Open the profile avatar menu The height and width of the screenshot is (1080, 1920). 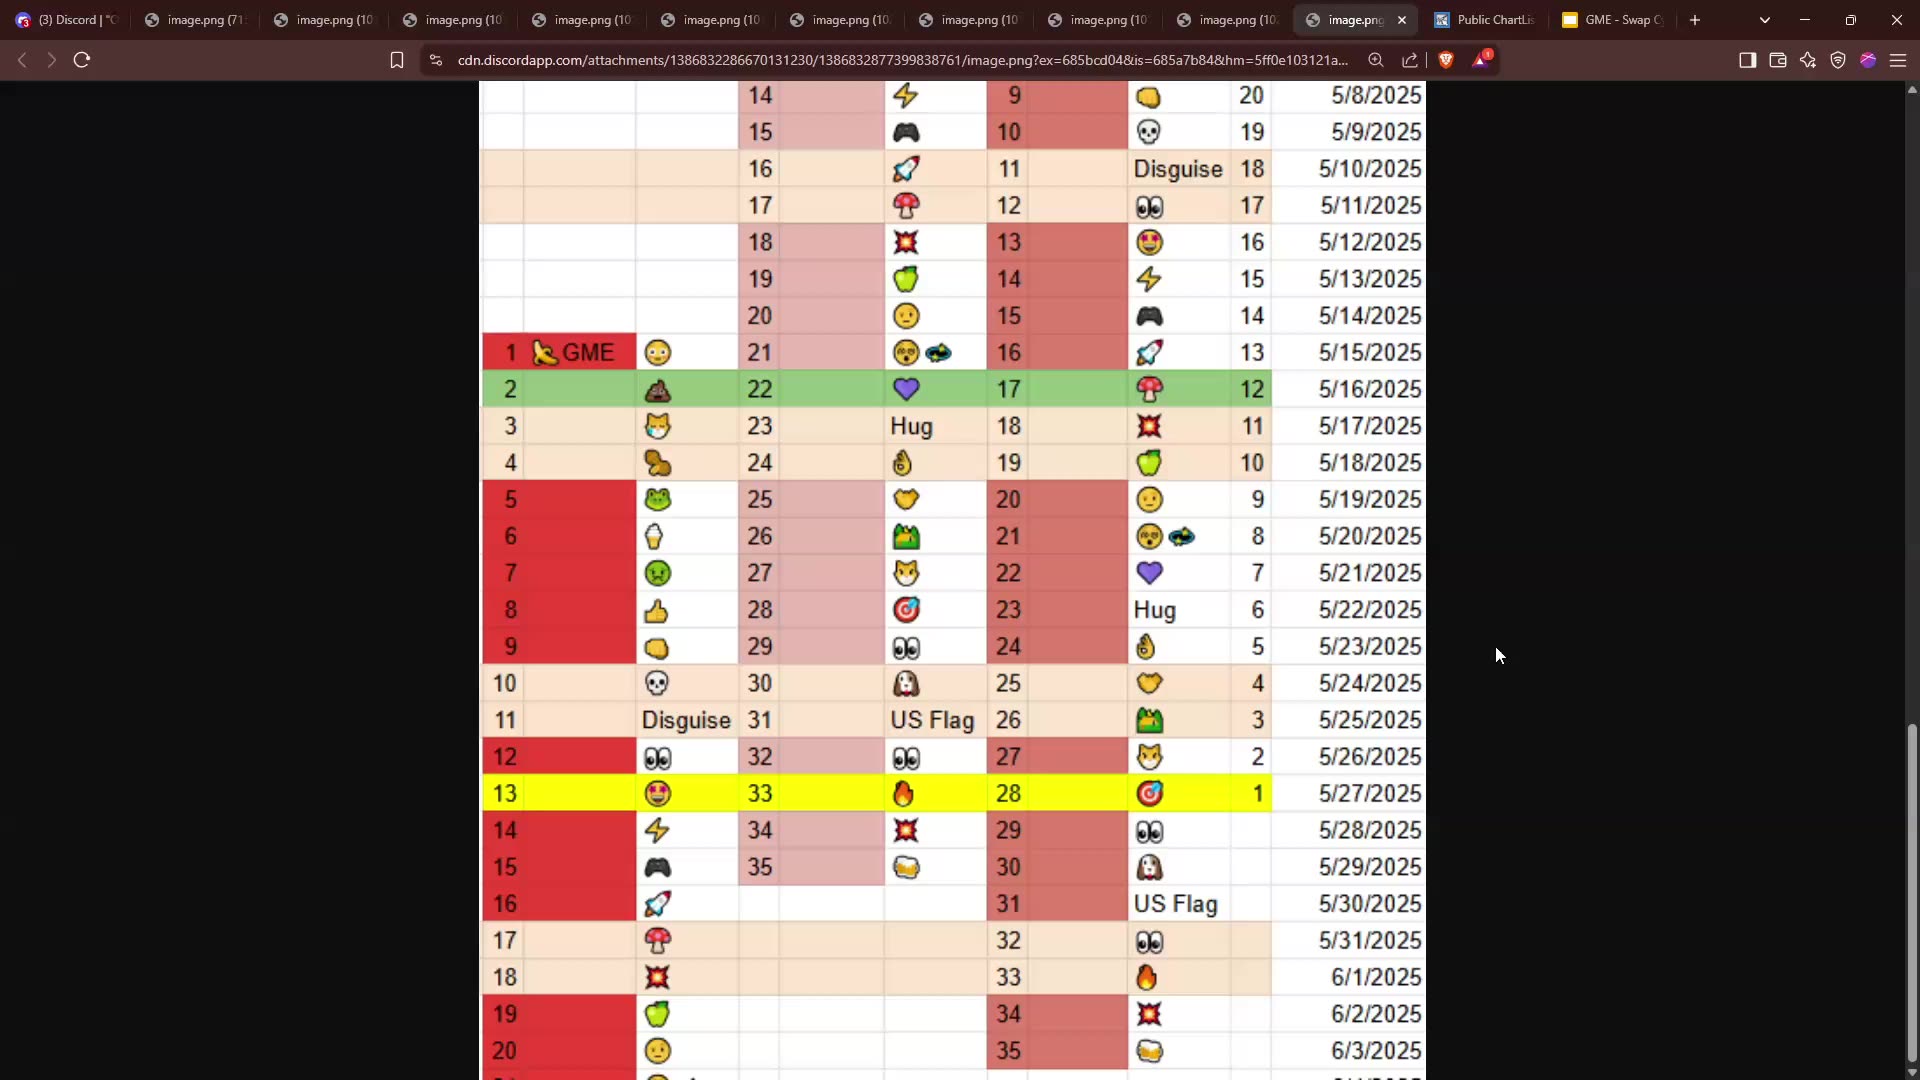click(x=1868, y=60)
